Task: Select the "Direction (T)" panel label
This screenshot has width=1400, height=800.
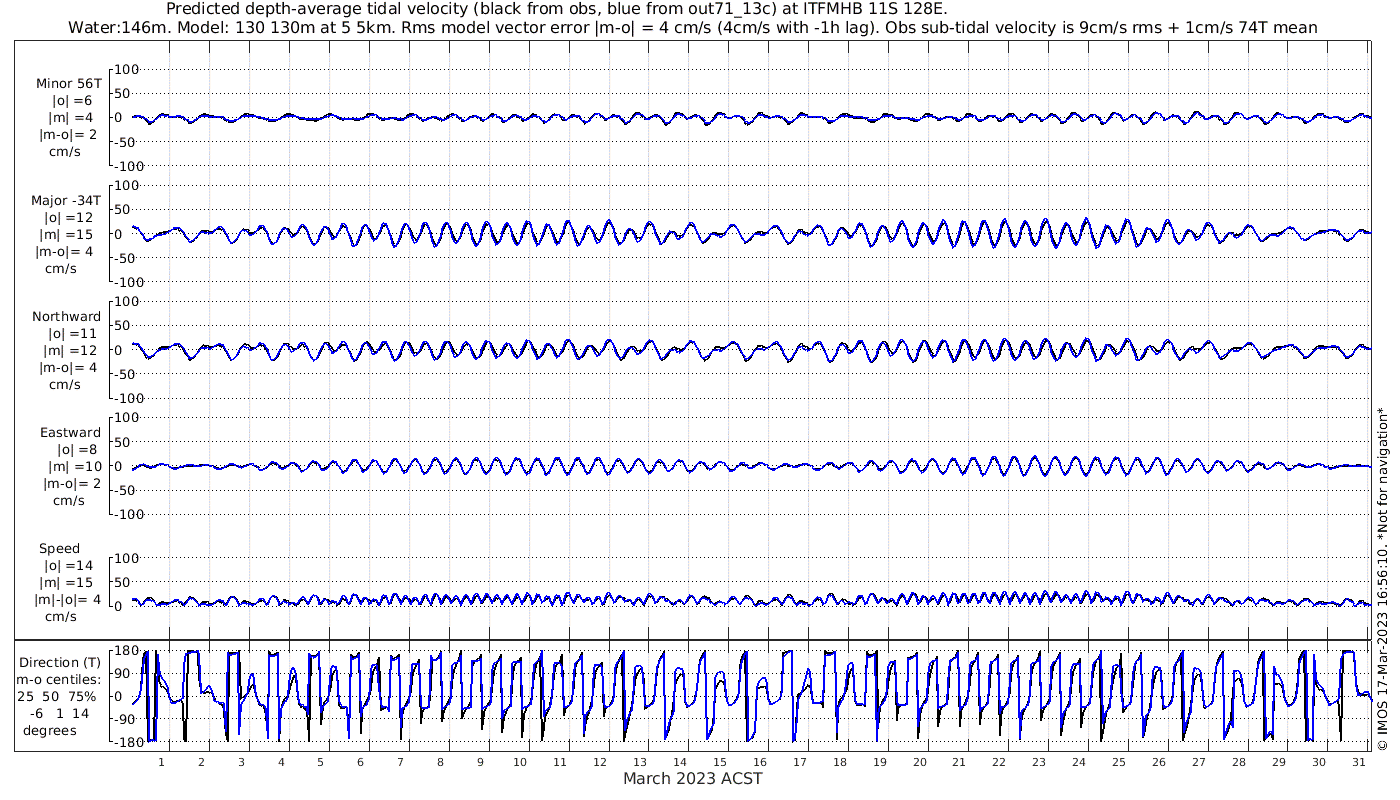Action: point(61,662)
